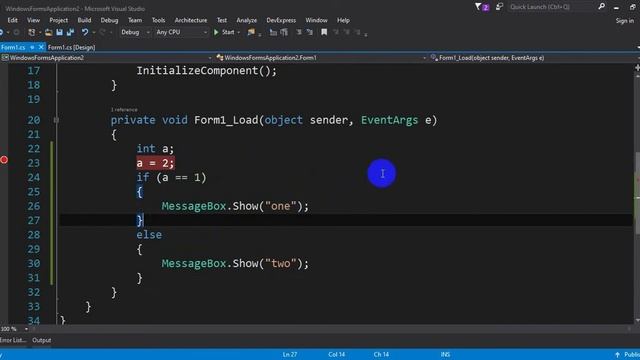
Task: Close the Form1.cs tab
Action: 41,47
